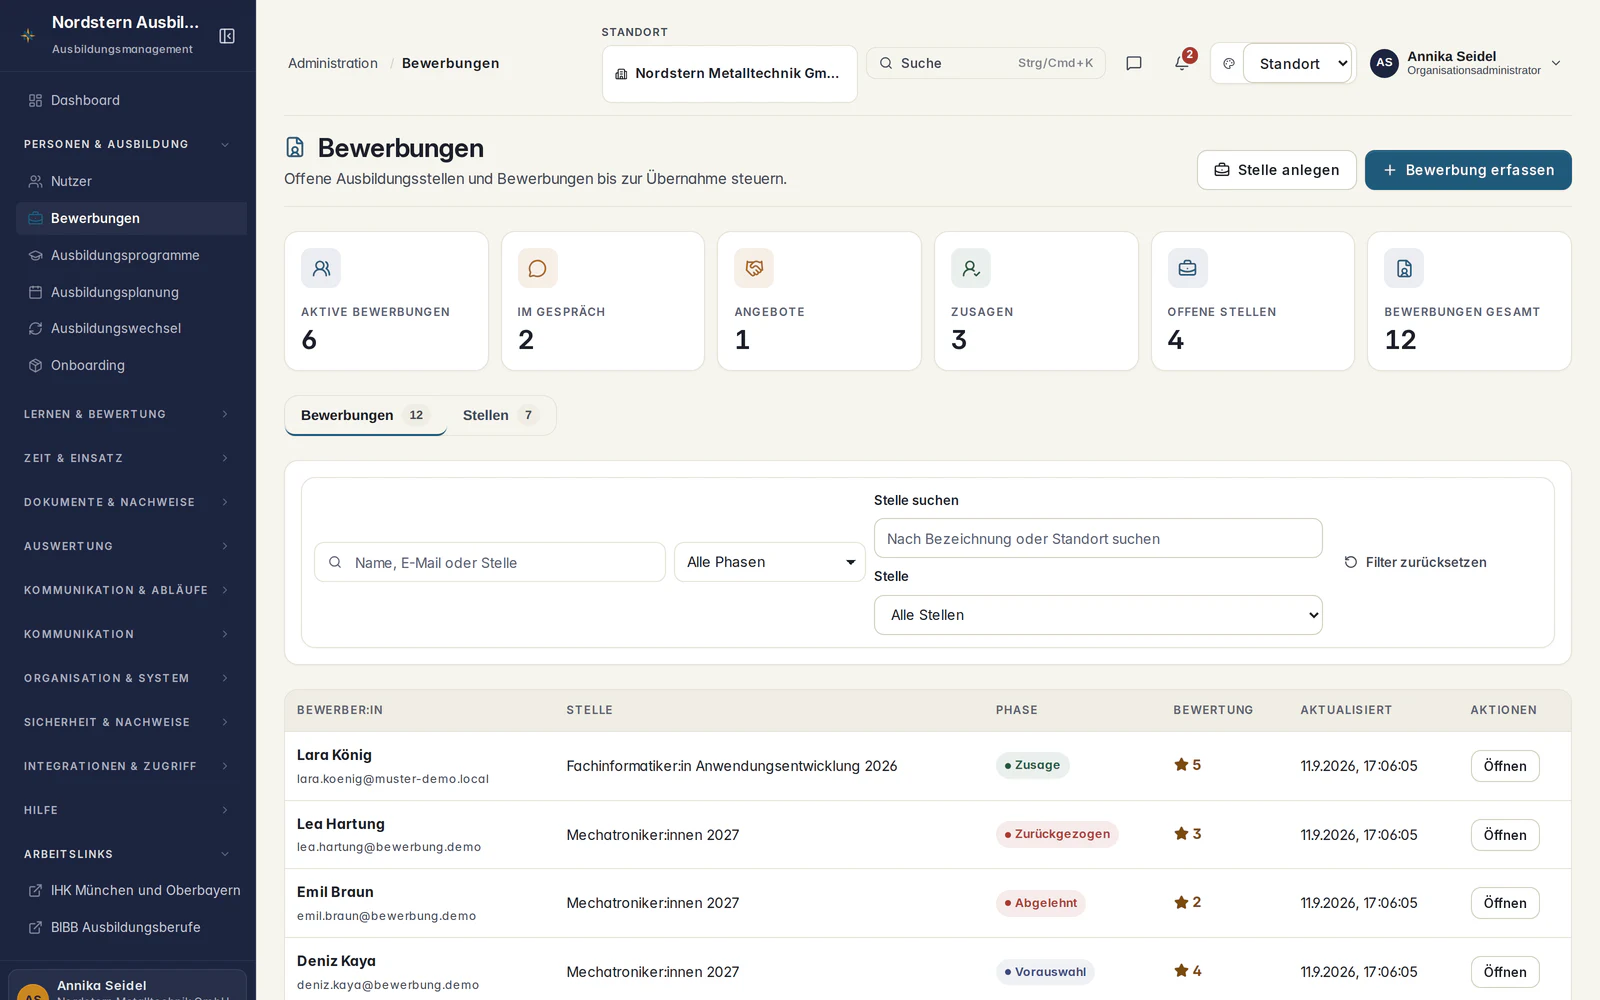Click the Ausbildungsprogramme graduation cap icon
Screen dimensions: 1600x1000
coord(36,255)
